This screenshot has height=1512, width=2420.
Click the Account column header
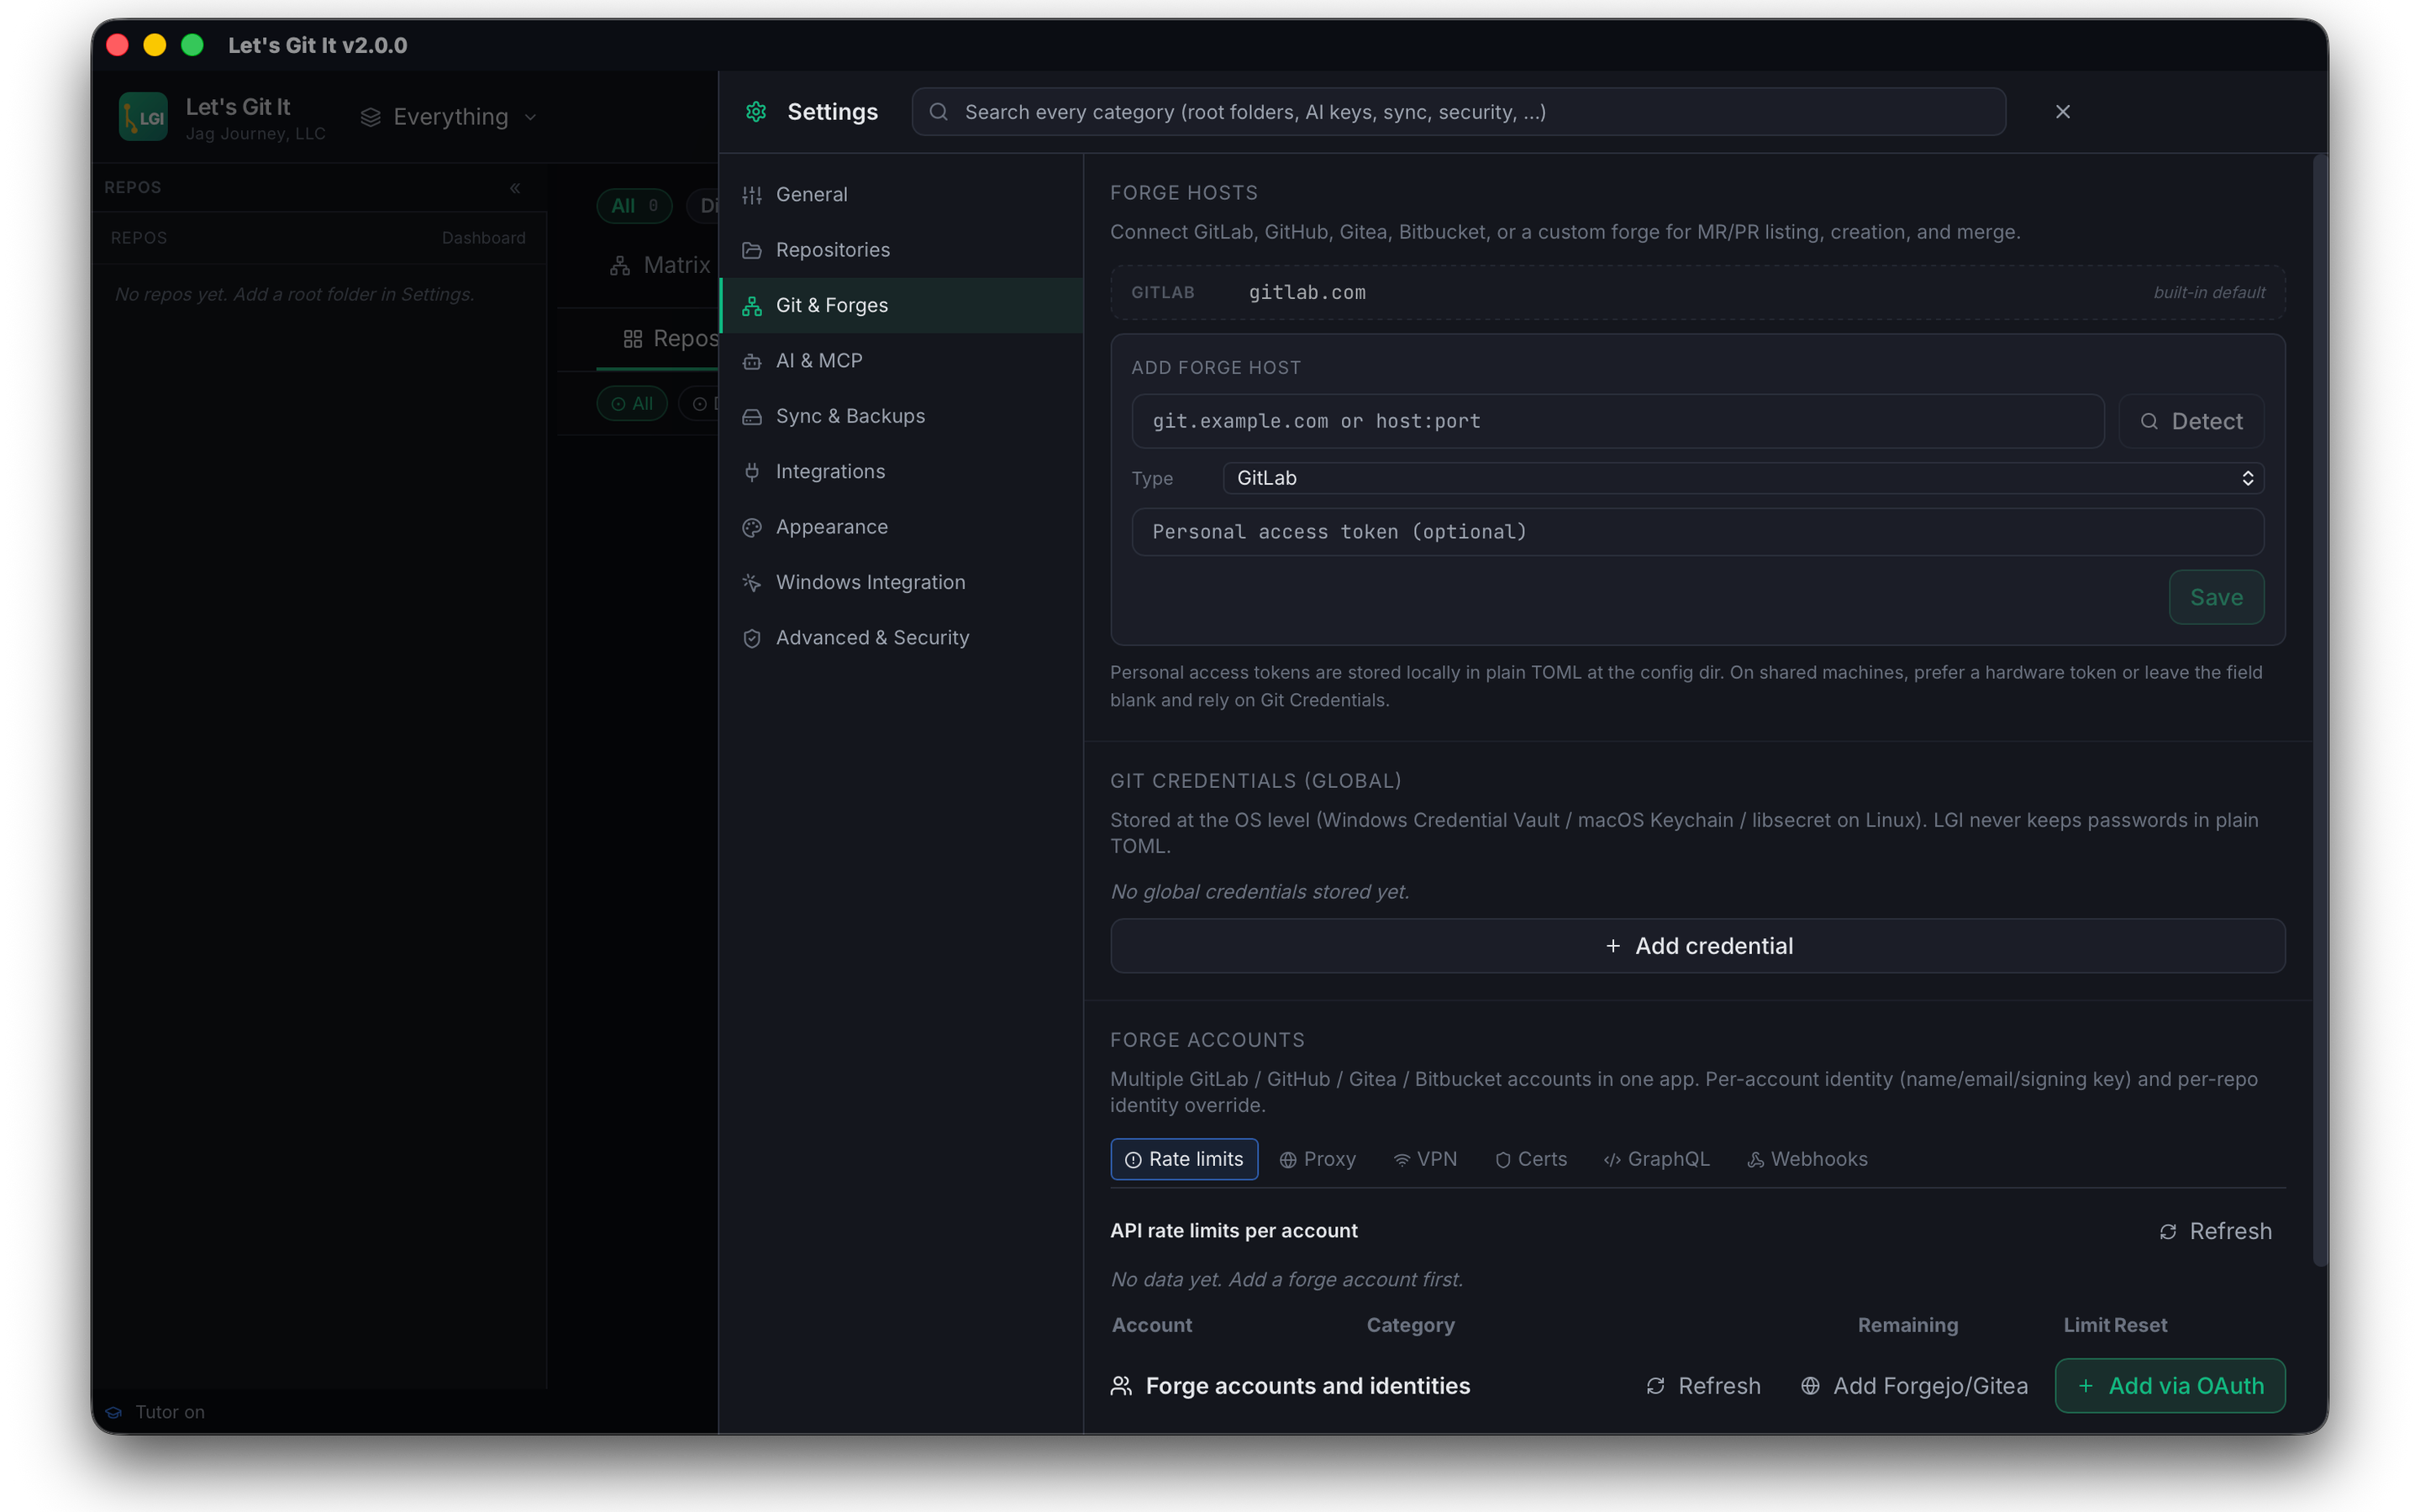1152,1325
